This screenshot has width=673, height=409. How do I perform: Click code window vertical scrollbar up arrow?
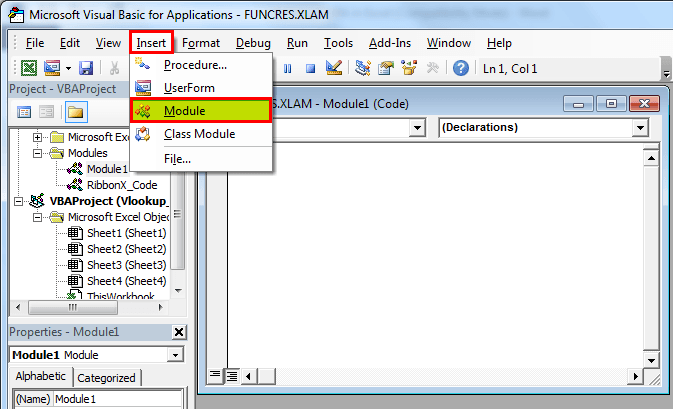pyautogui.click(x=651, y=158)
